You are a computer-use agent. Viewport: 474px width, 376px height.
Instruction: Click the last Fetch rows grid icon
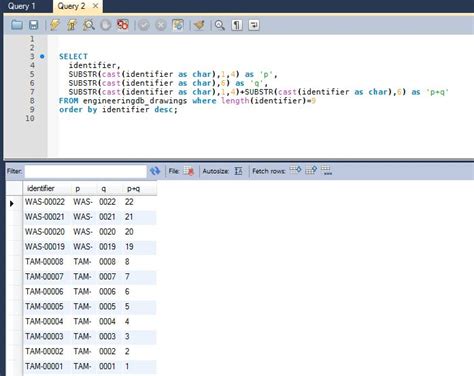(x=326, y=170)
